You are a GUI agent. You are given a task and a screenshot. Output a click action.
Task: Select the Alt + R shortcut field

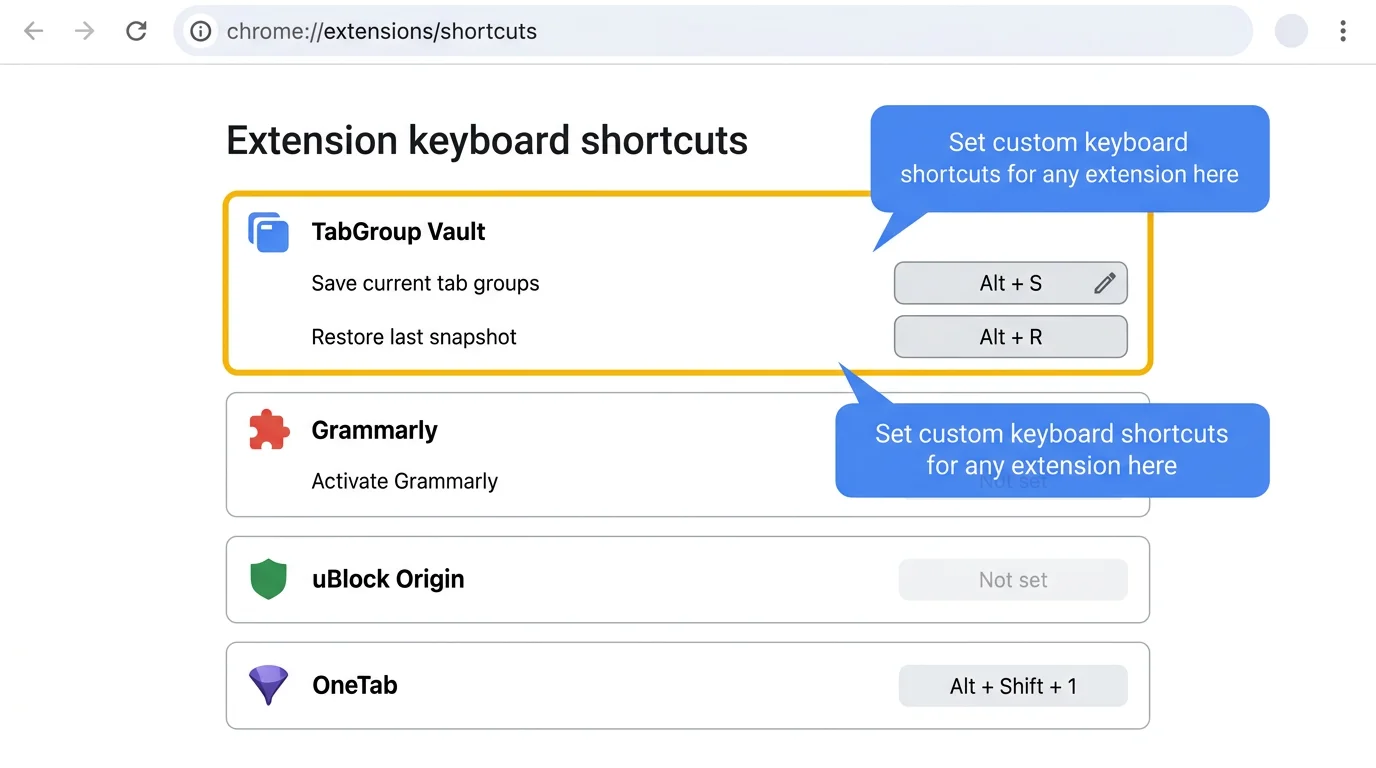coord(1010,337)
